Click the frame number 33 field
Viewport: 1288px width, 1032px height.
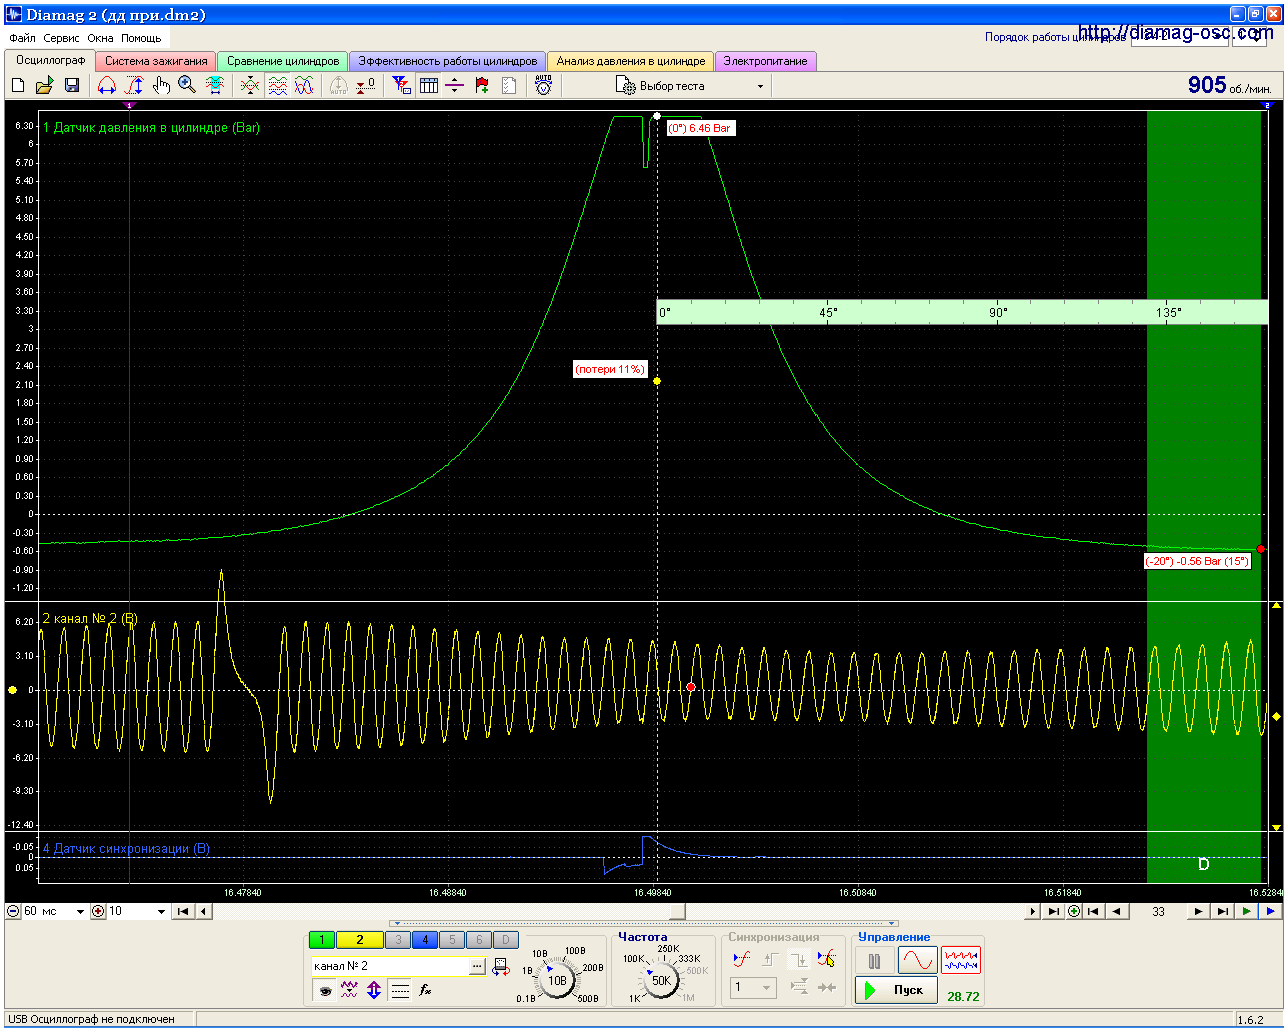1158,912
